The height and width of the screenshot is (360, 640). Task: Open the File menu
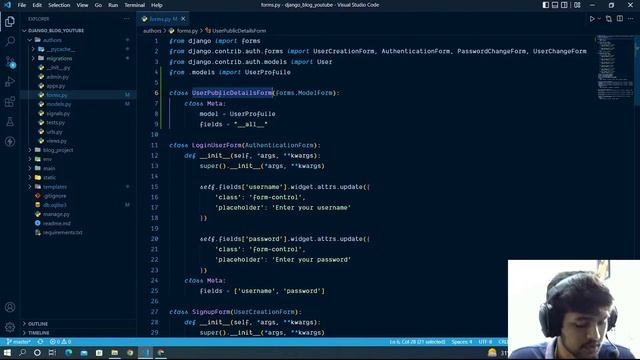(x=22, y=5)
